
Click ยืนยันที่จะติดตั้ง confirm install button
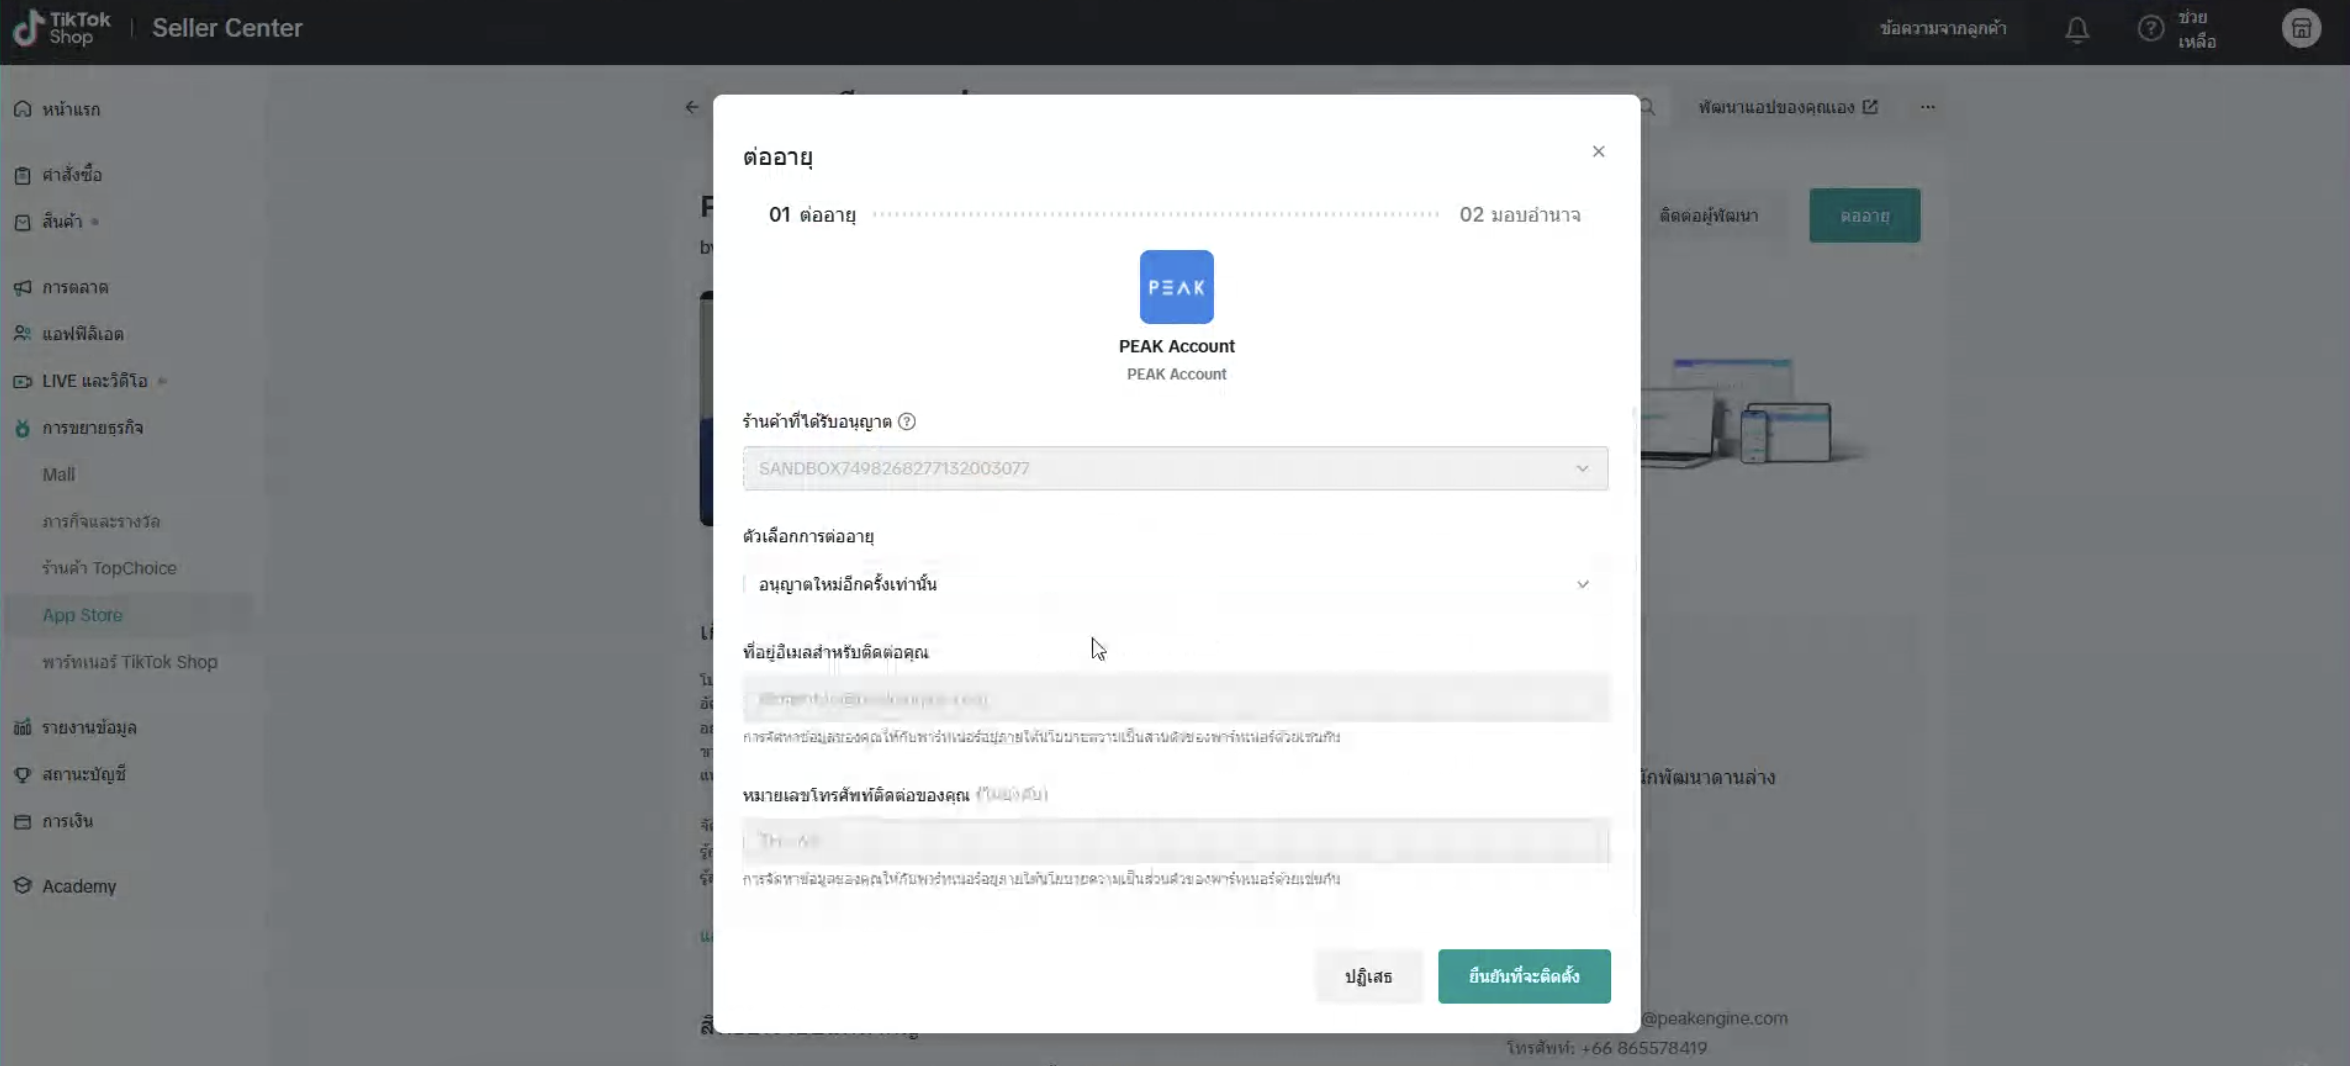tap(1524, 976)
